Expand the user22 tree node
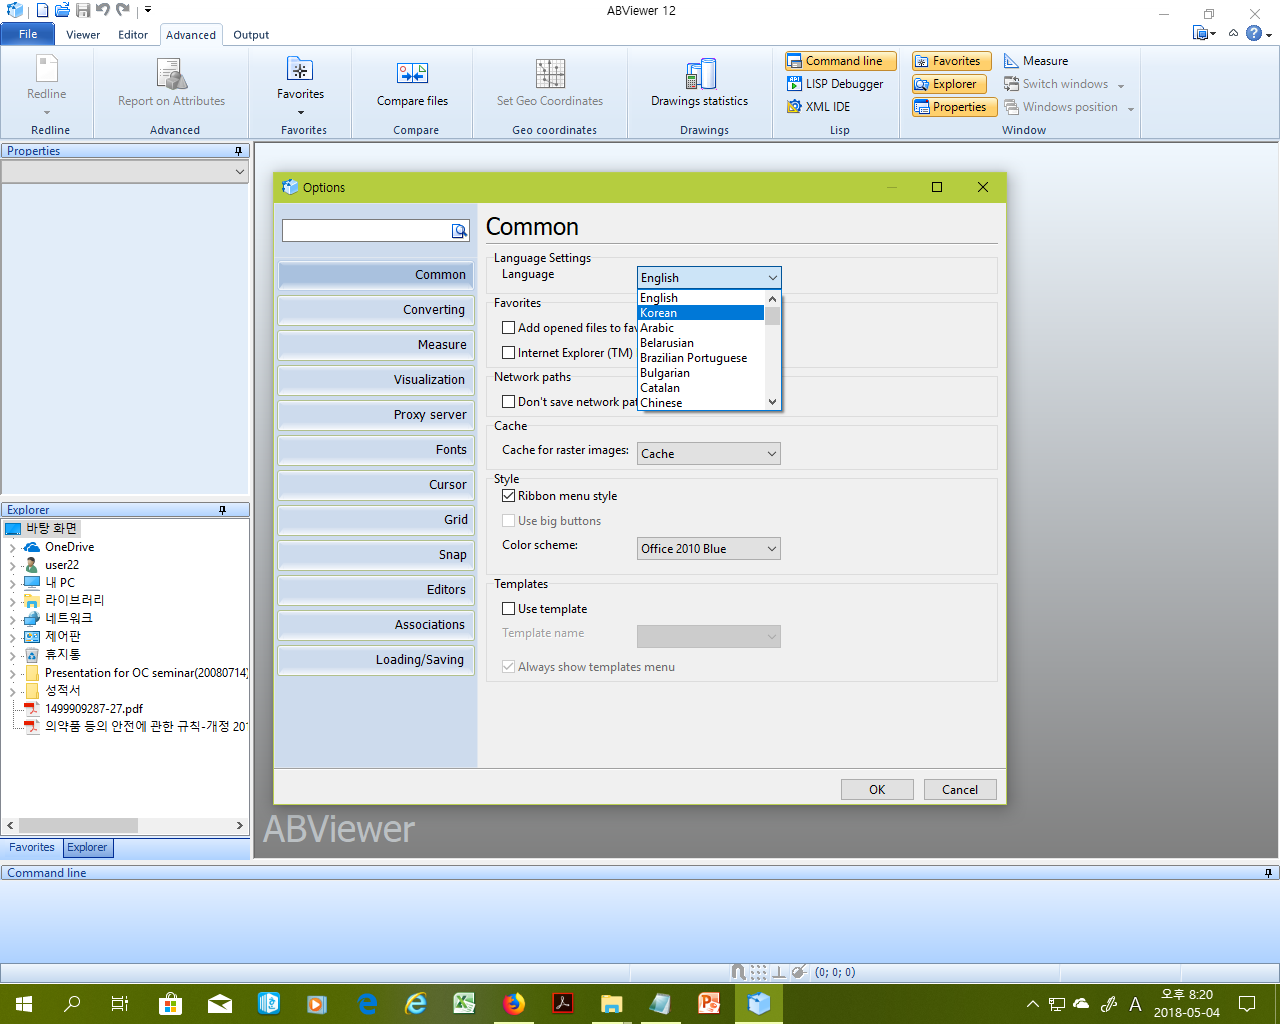 (12, 566)
